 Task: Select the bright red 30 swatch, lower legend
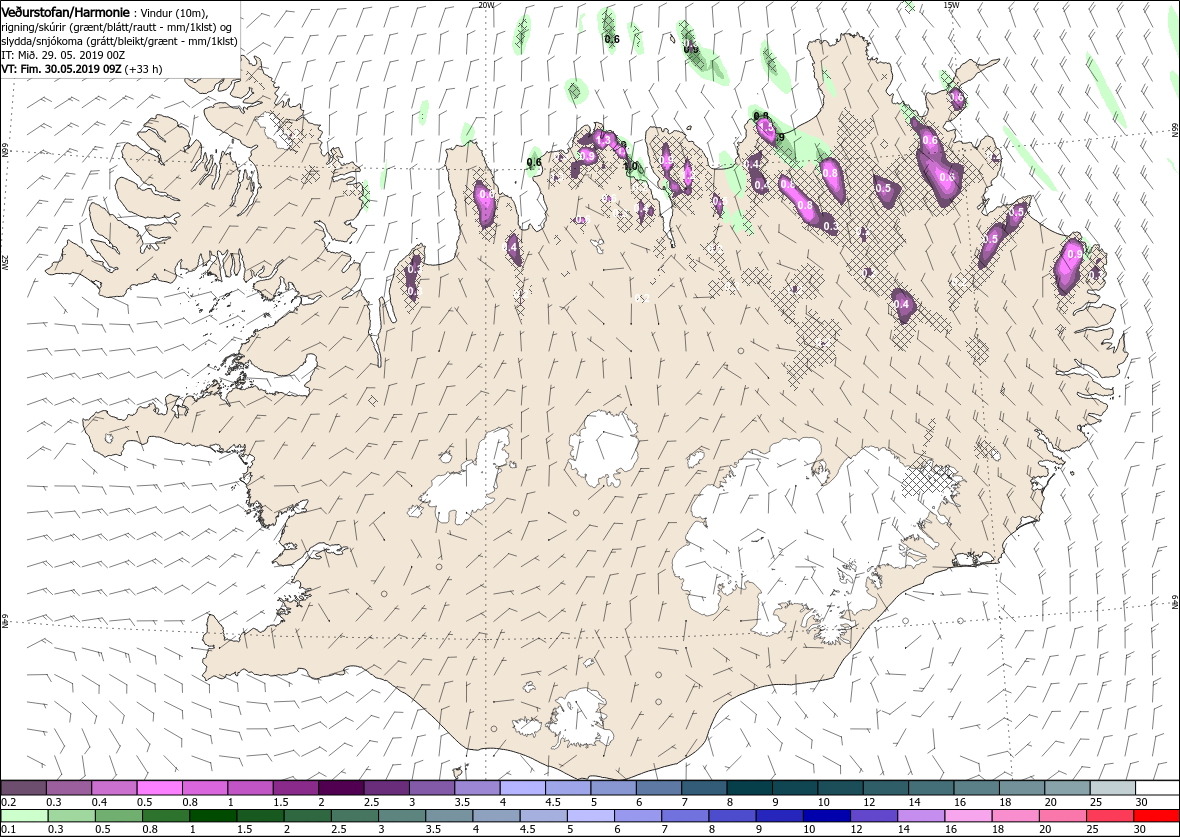pyautogui.click(x=1156, y=816)
